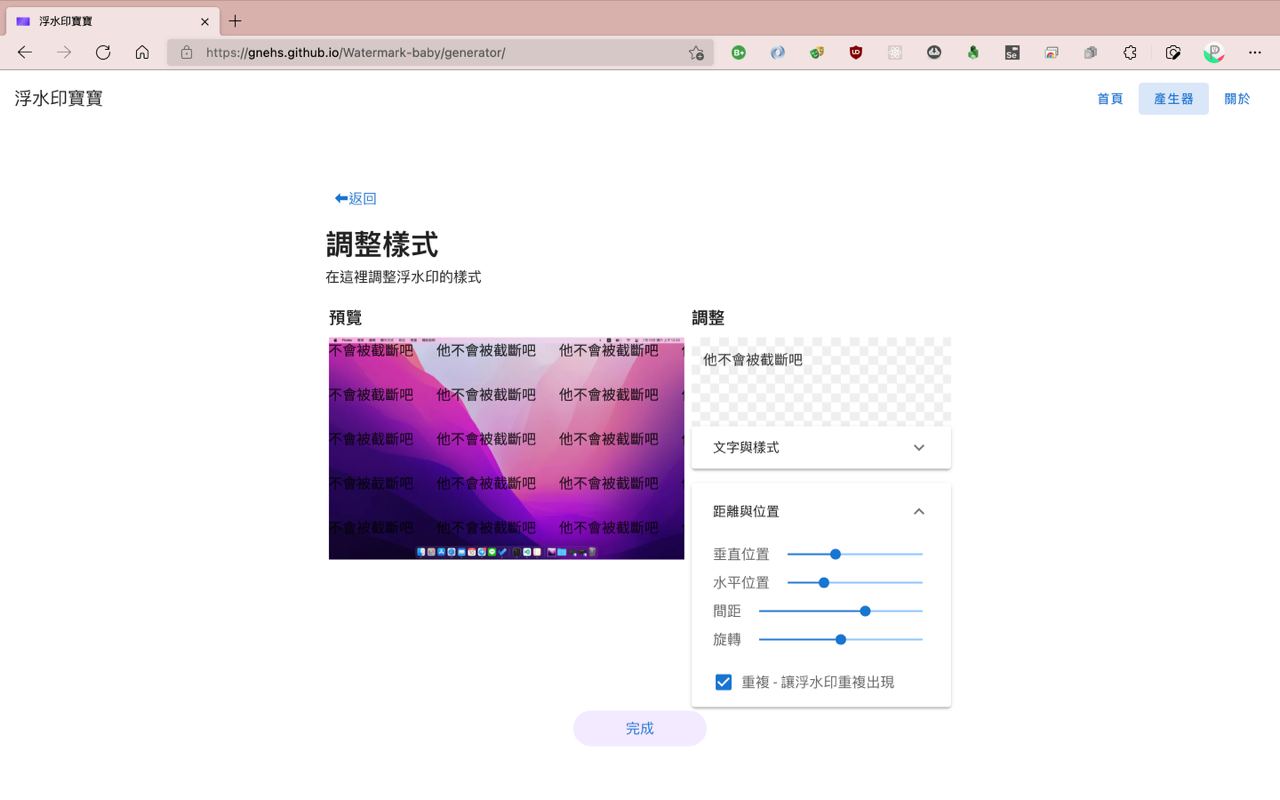
Task: Go to 首頁 navigation item
Action: pos(1110,99)
